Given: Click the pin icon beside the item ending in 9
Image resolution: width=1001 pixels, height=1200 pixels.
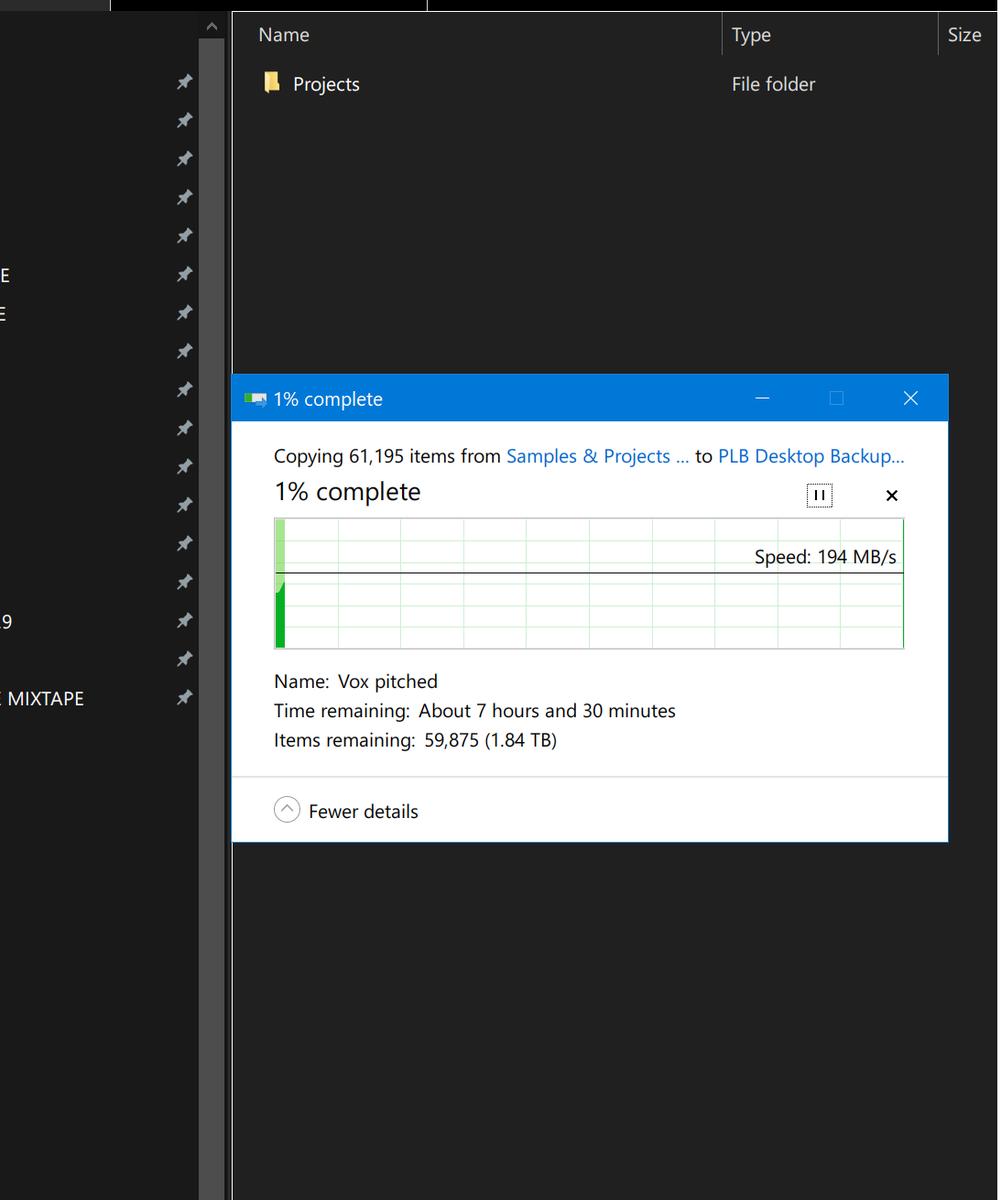Looking at the screenshot, I should (184, 620).
